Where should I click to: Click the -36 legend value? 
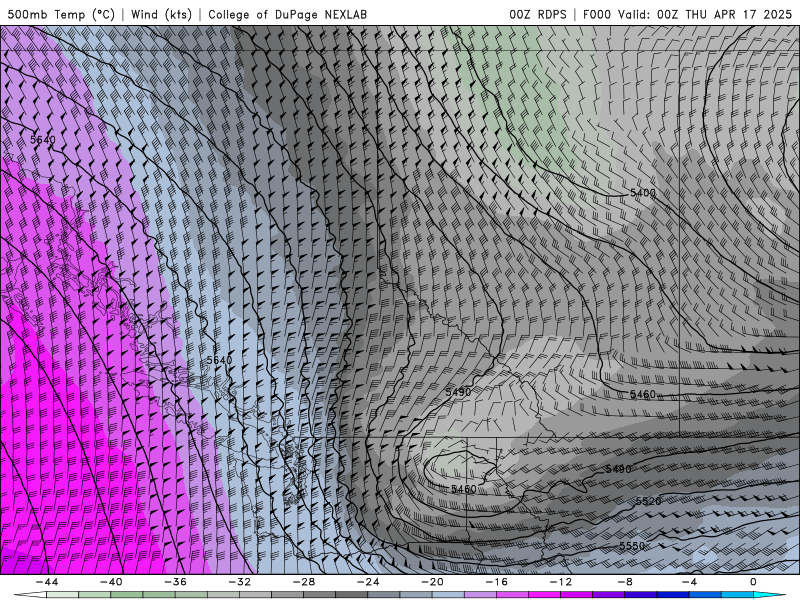click(x=175, y=582)
